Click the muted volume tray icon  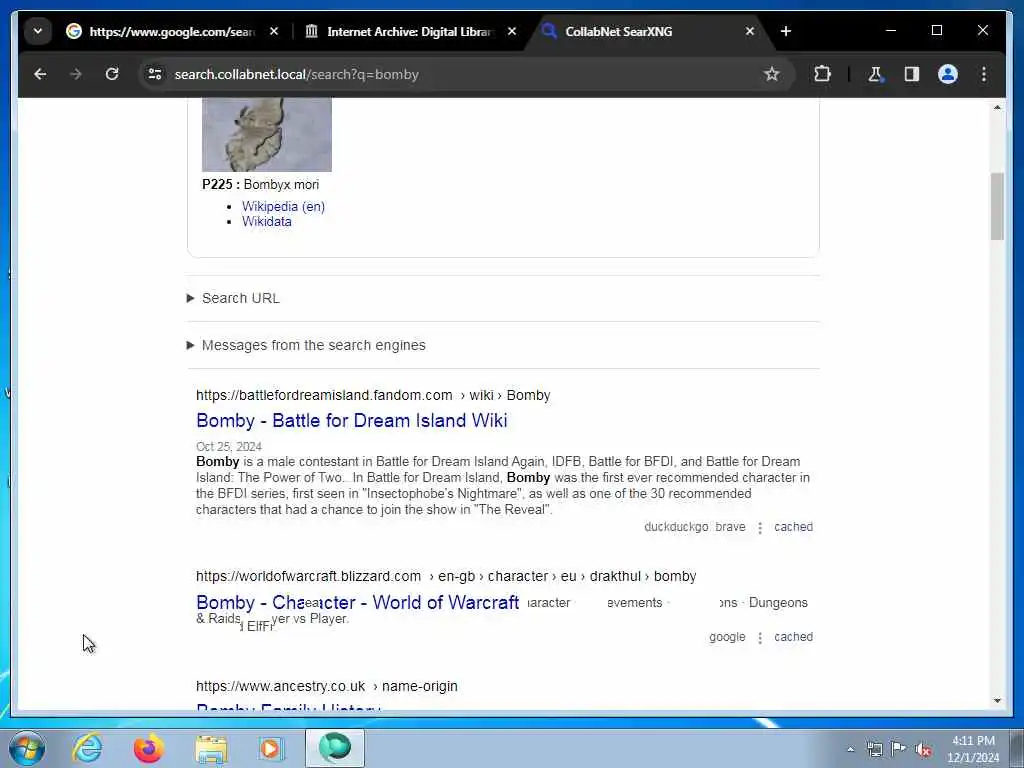(923, 750)
